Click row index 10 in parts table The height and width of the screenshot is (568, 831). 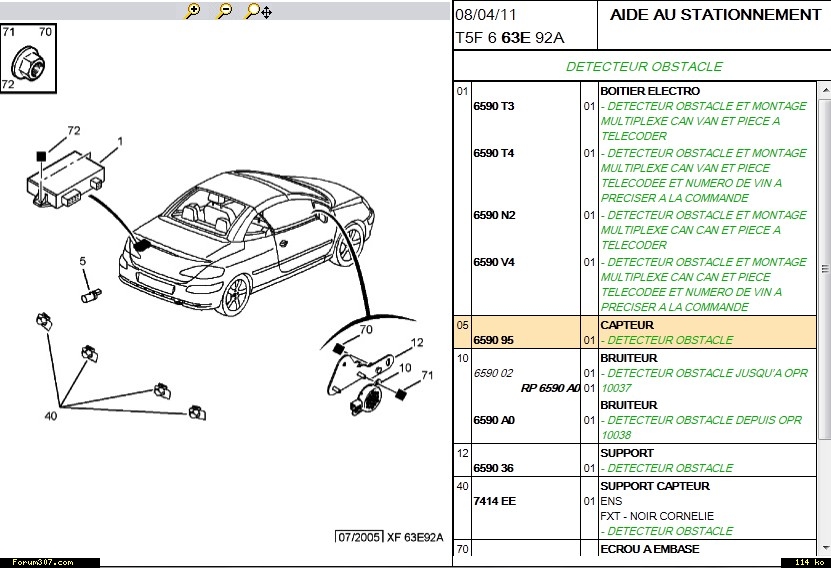coord(462,358)
